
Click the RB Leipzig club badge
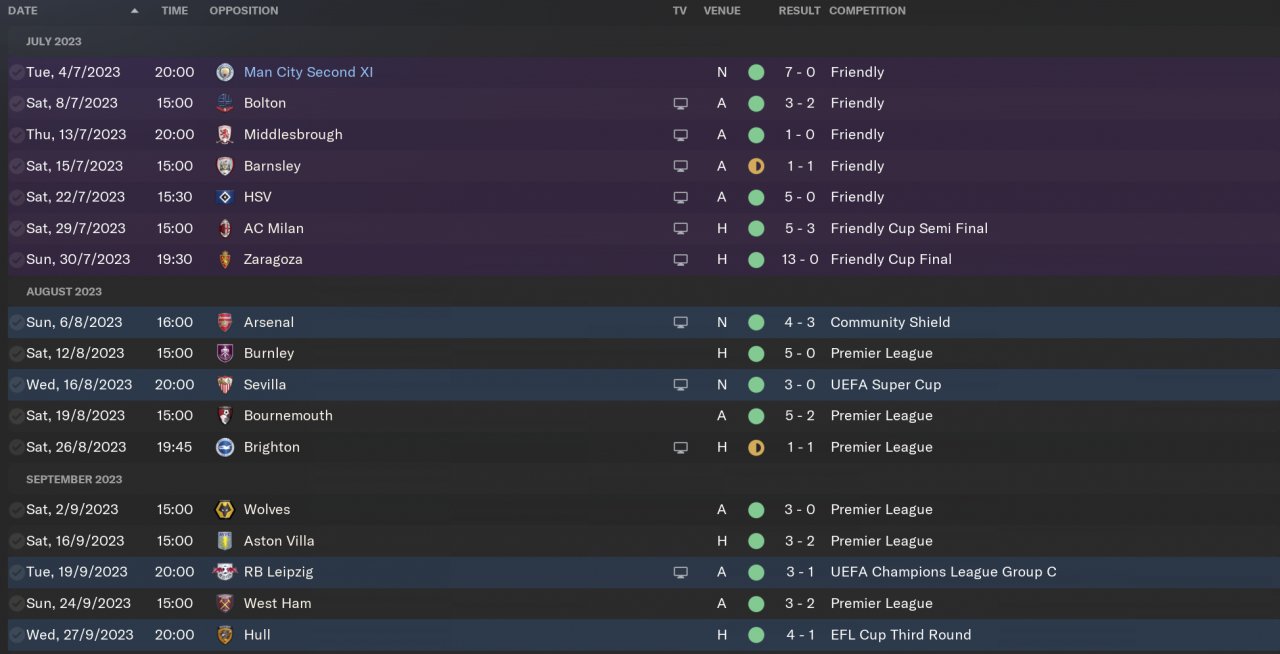tap(225, 572)
